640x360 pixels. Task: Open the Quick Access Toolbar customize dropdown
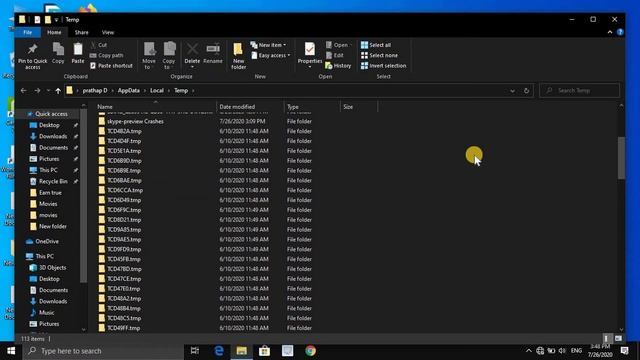click(x=56, y=20)
